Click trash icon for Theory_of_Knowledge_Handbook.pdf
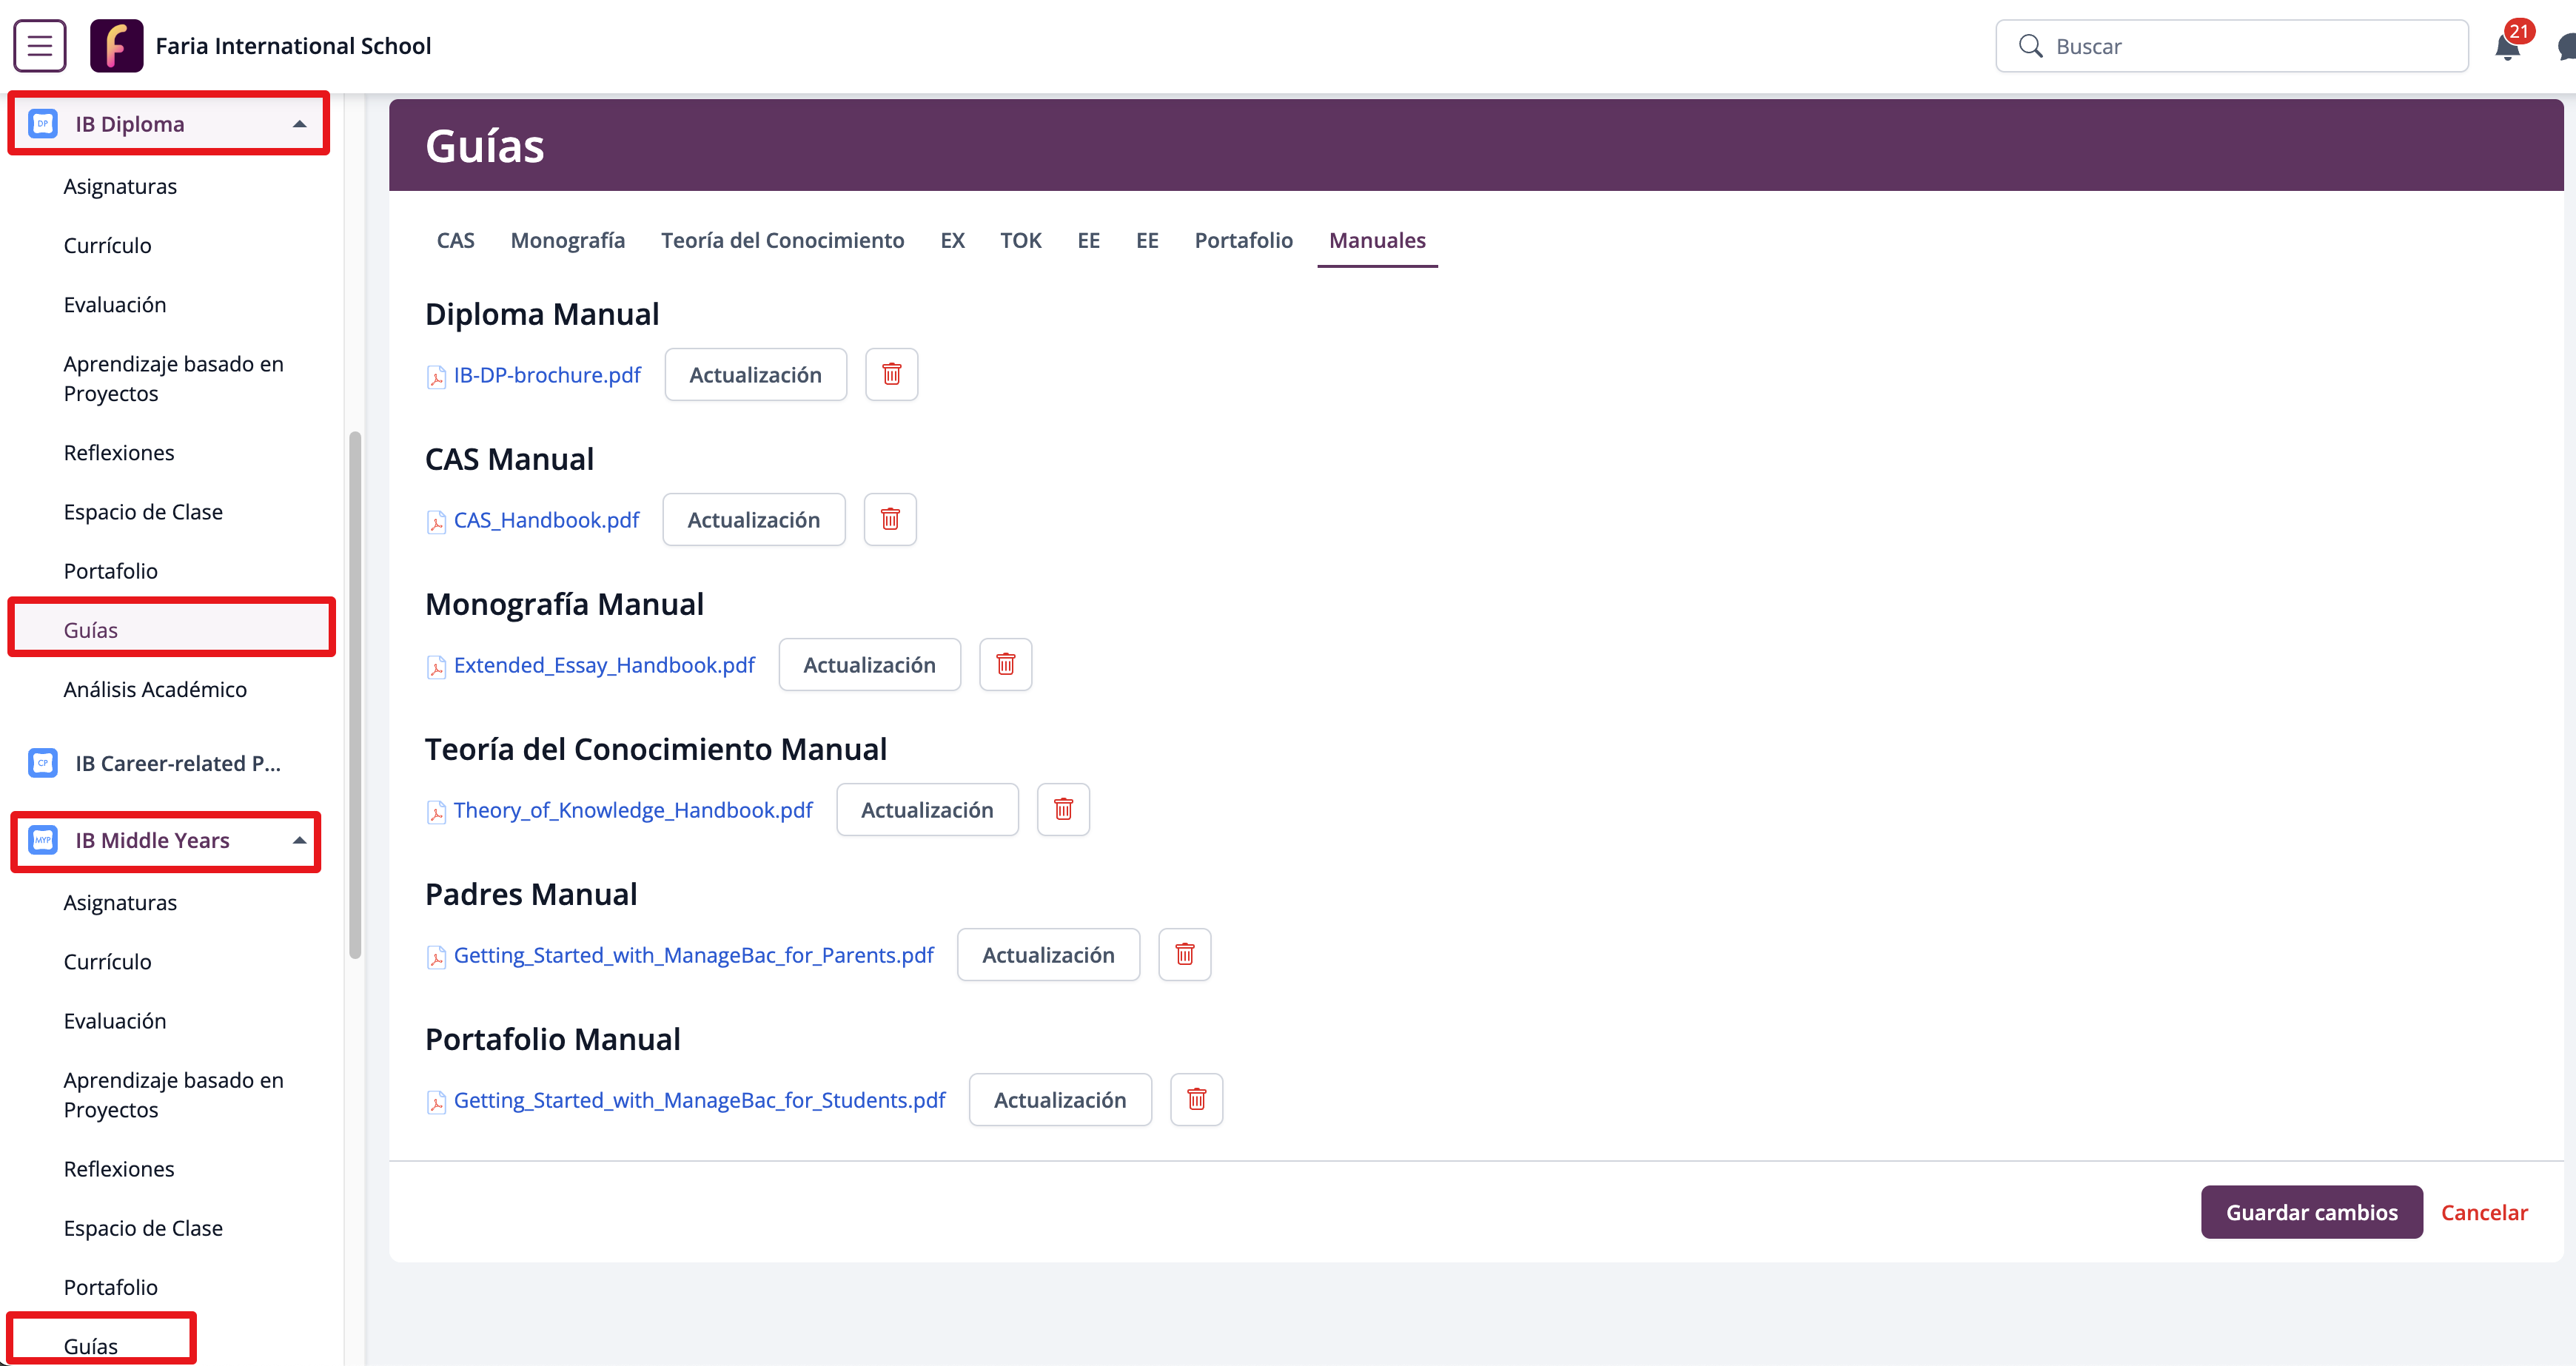2576x1366 pixels. click(x=1063, y=809)
